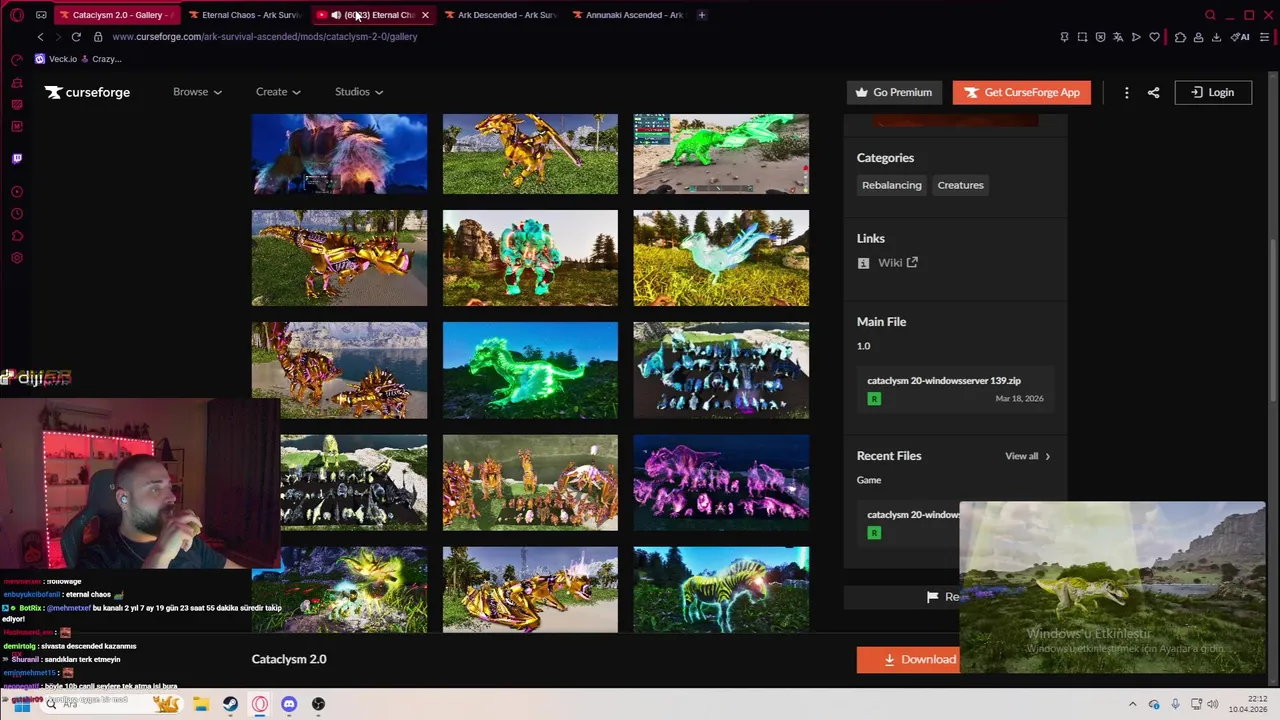Open a new tab with the plus button

point(701,15)
